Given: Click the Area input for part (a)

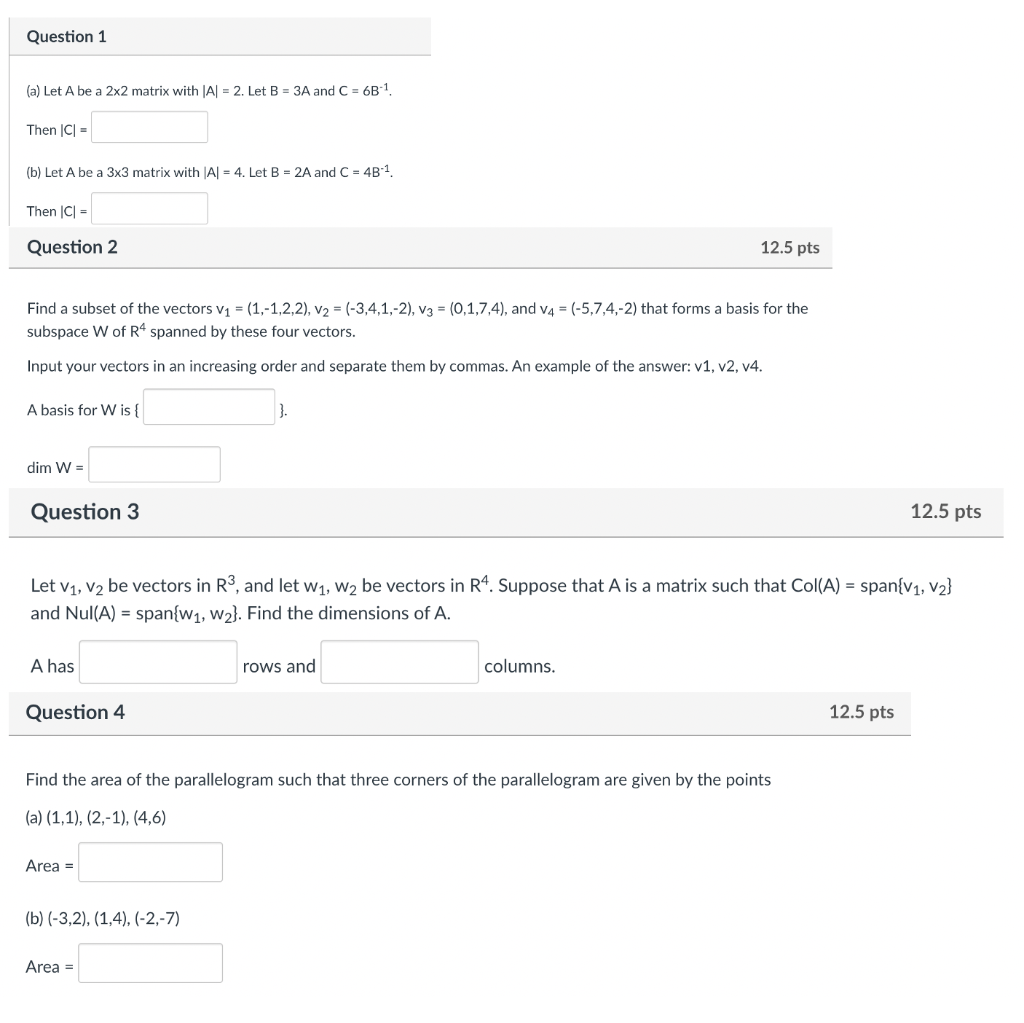Looking at the screenshot, I should 150,861.
